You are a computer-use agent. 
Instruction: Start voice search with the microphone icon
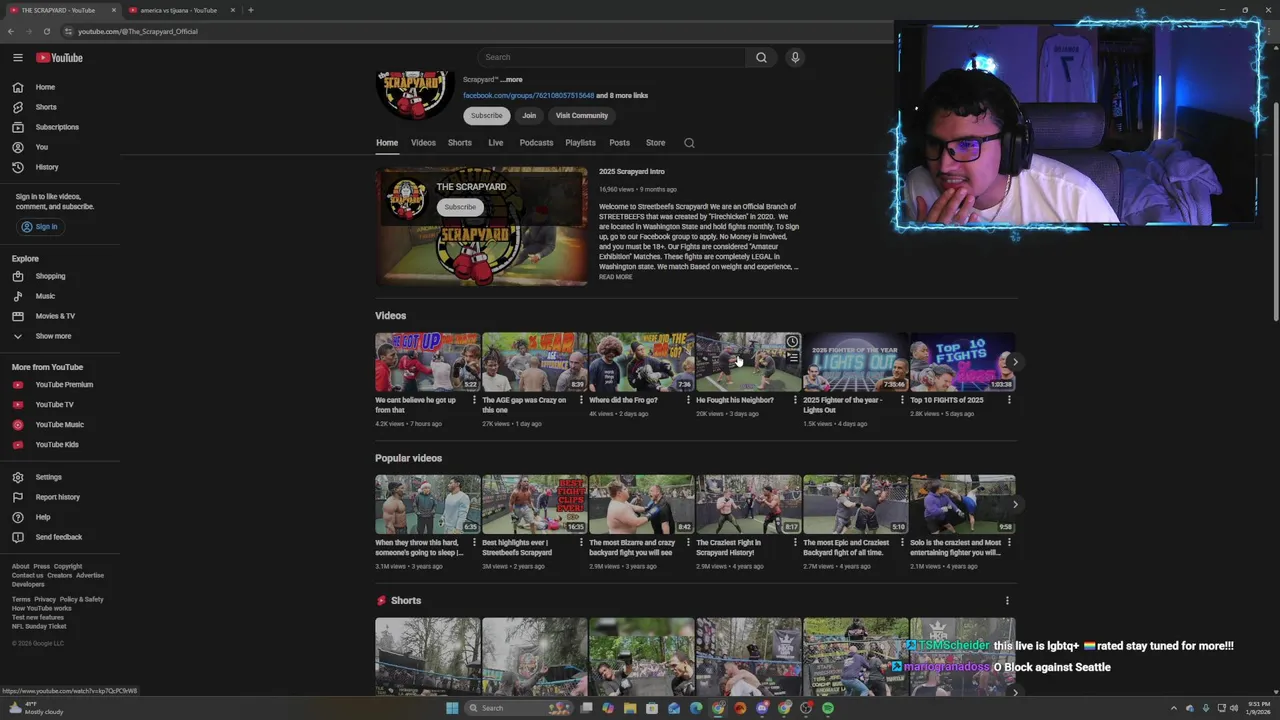[x=795, y=57]
